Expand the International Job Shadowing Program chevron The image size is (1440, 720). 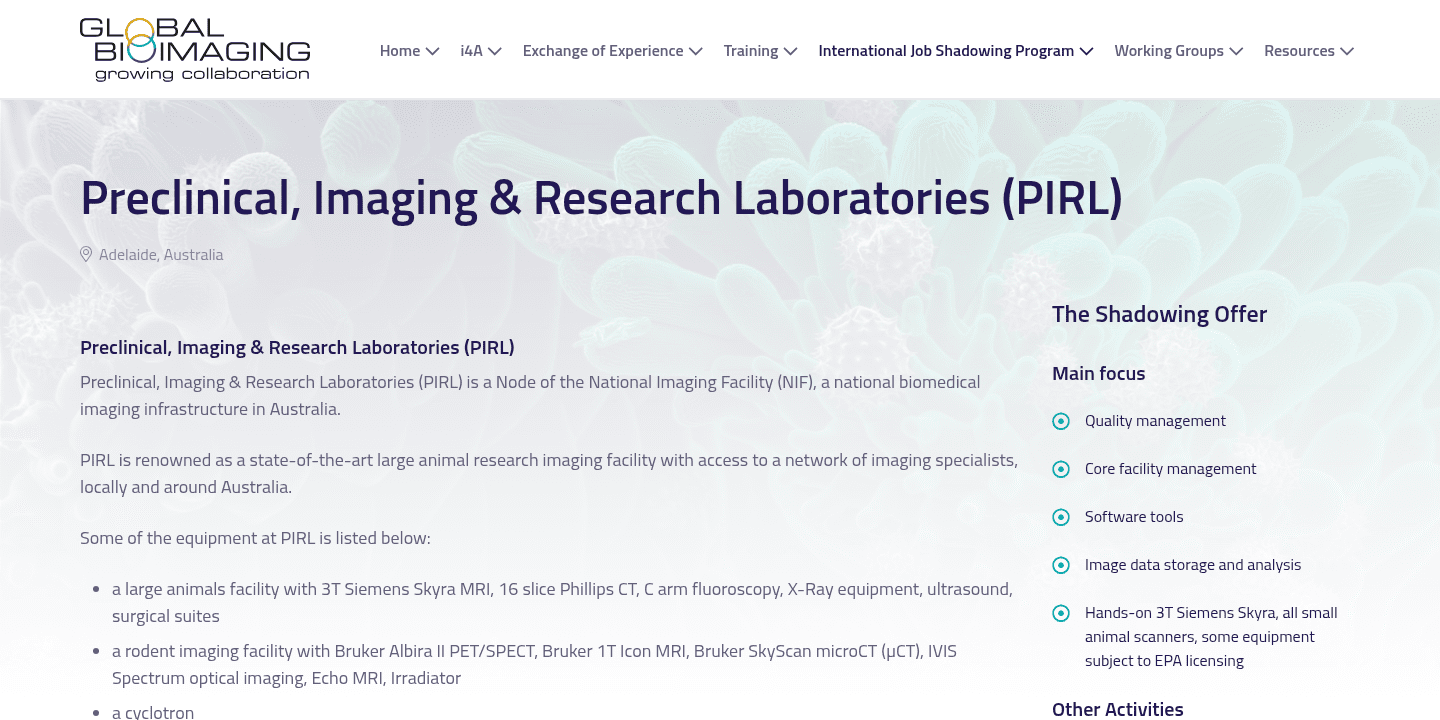point(1086,51)
